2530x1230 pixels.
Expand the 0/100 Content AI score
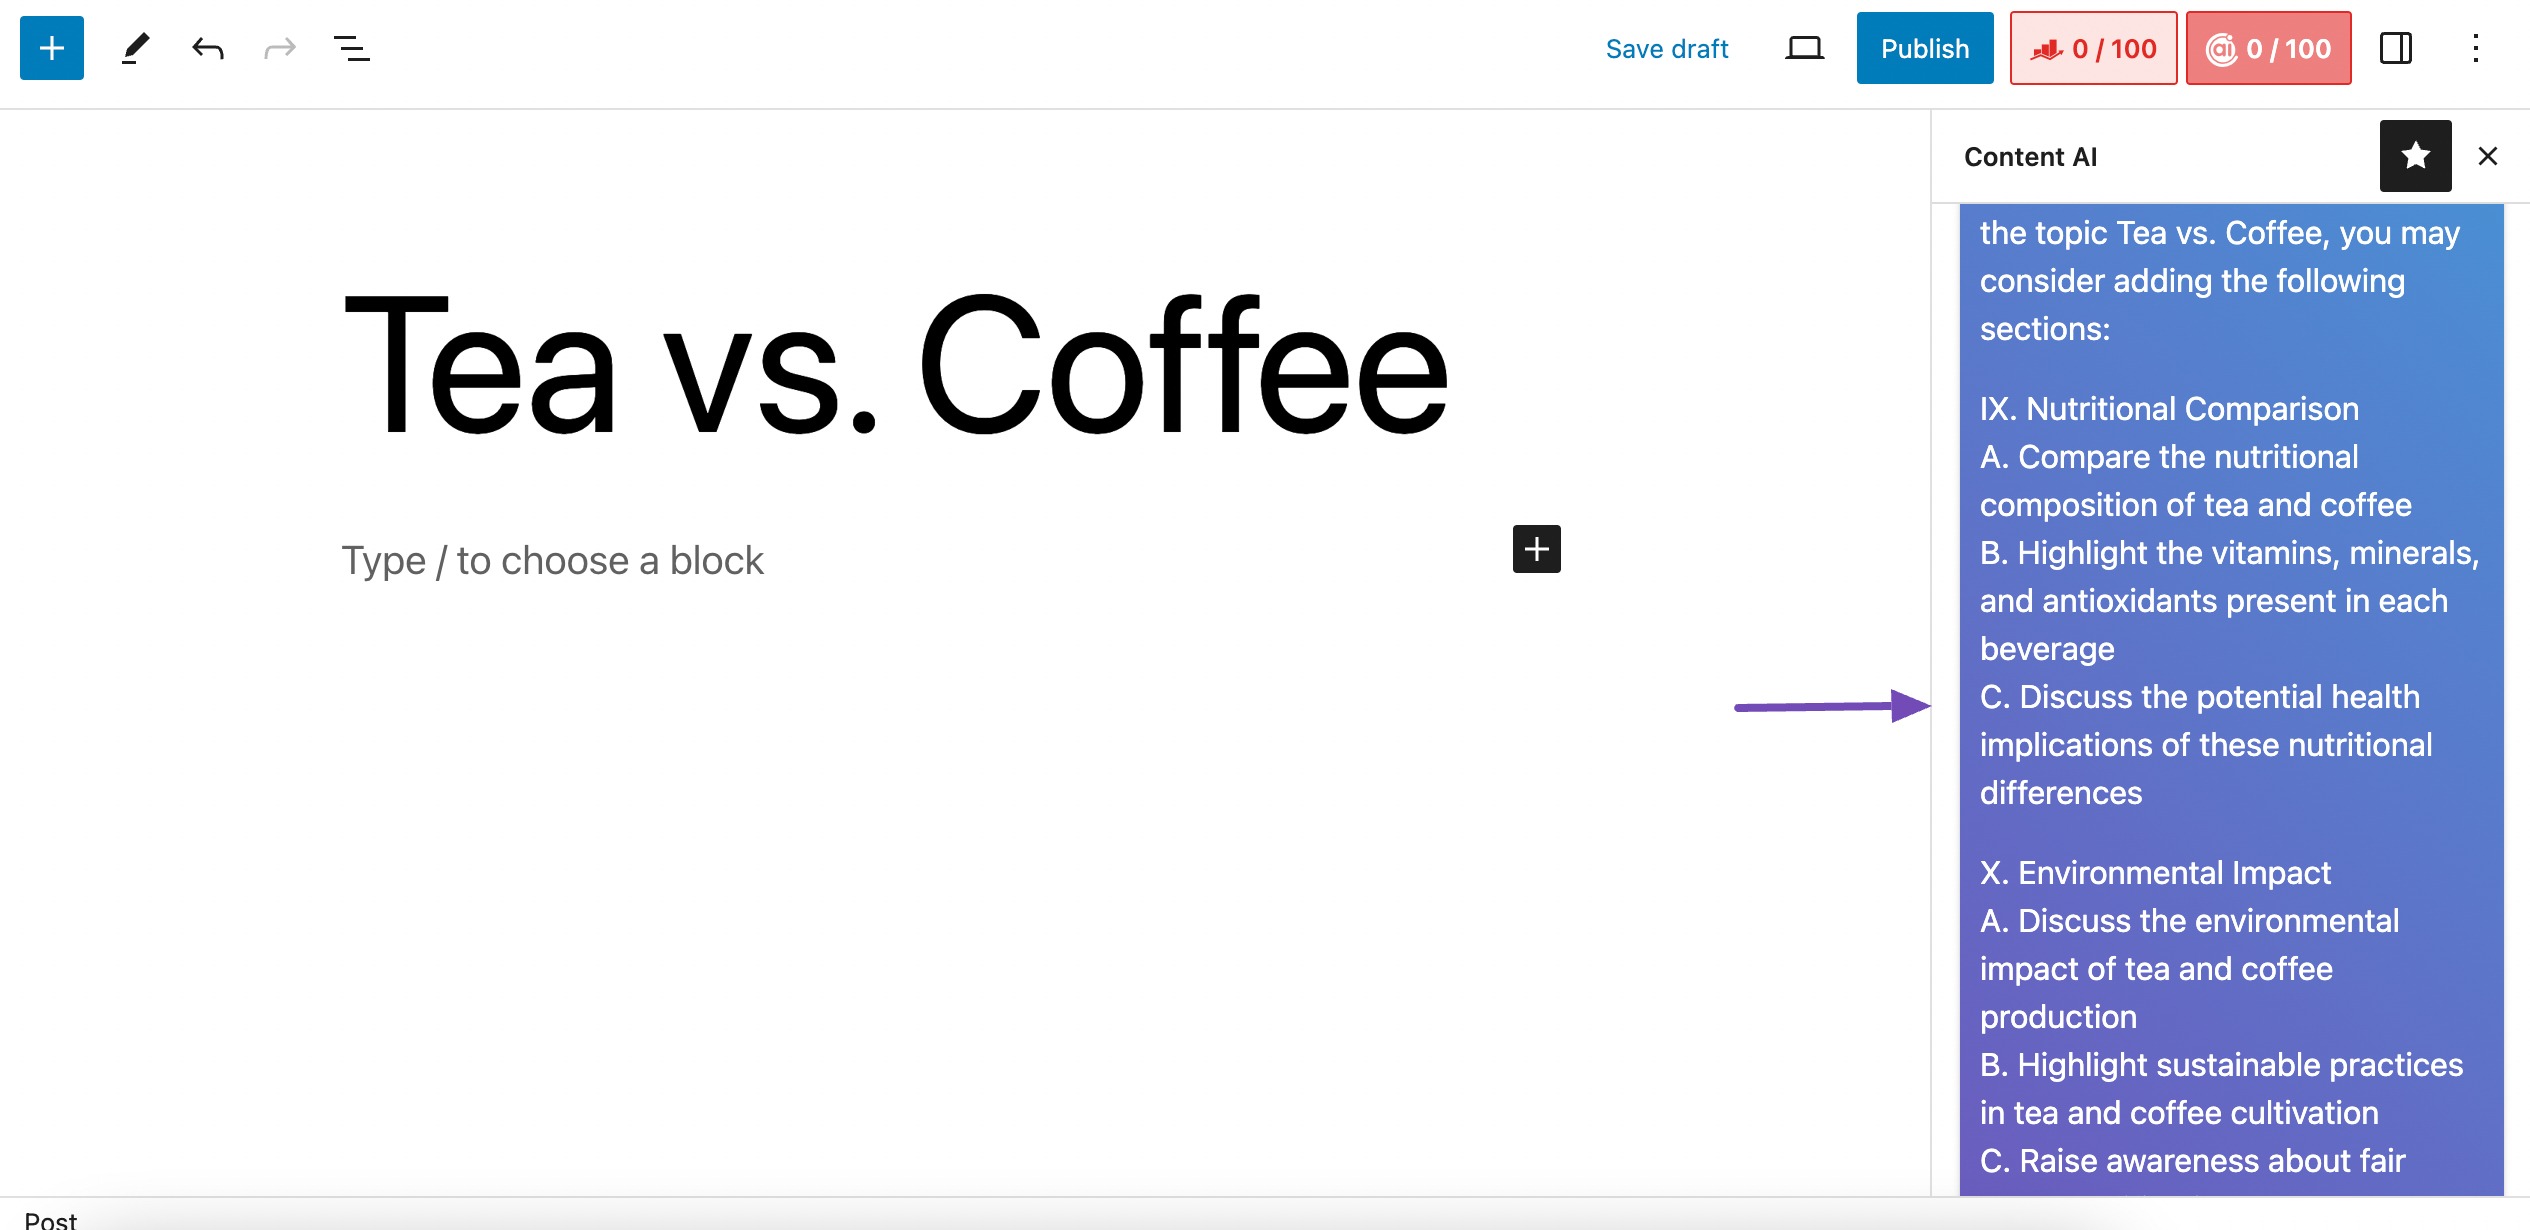tap(2270, 48)
